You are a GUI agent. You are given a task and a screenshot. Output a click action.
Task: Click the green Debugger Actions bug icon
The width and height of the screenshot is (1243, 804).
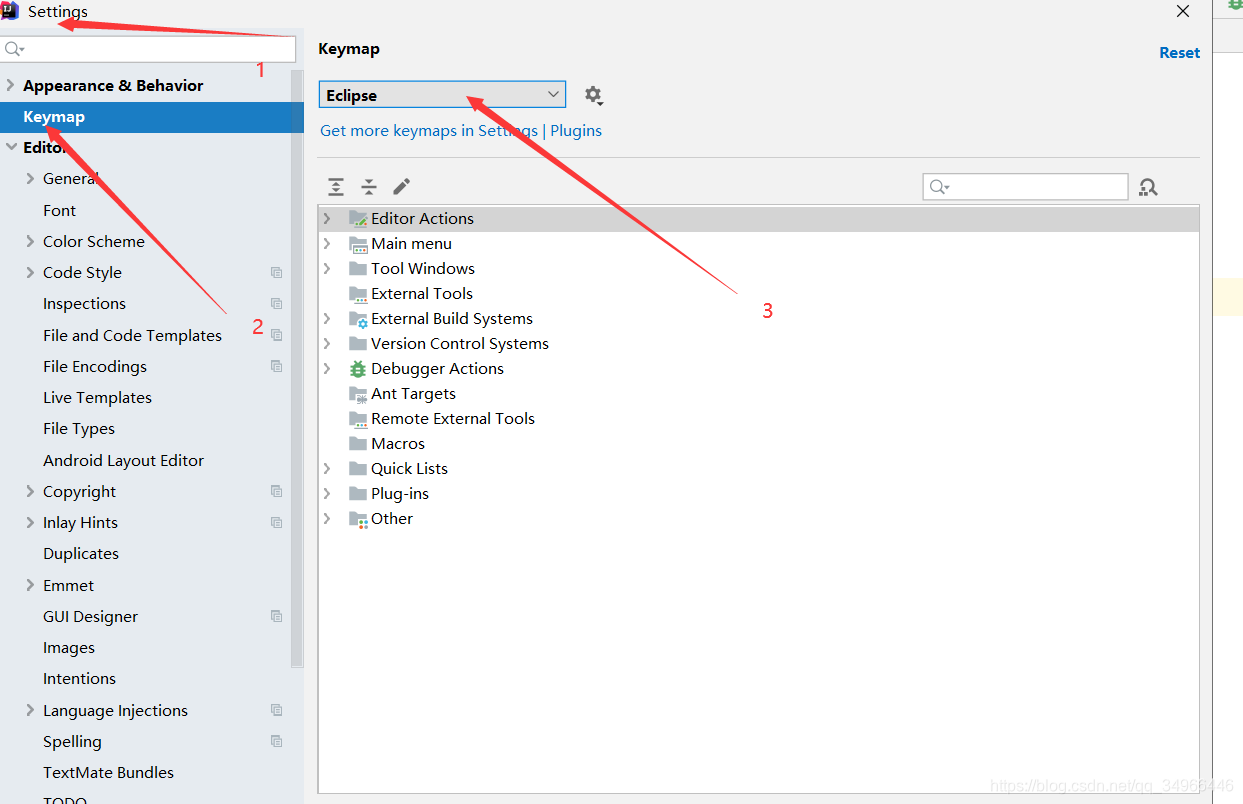pos(358,369)
